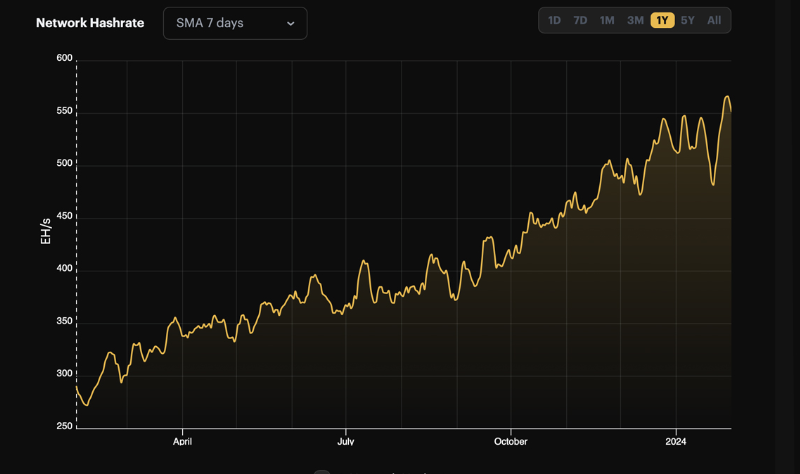
Task: Click the highest peak of the hashrate line
Action: pyautogui.click(x=727, y=97)
